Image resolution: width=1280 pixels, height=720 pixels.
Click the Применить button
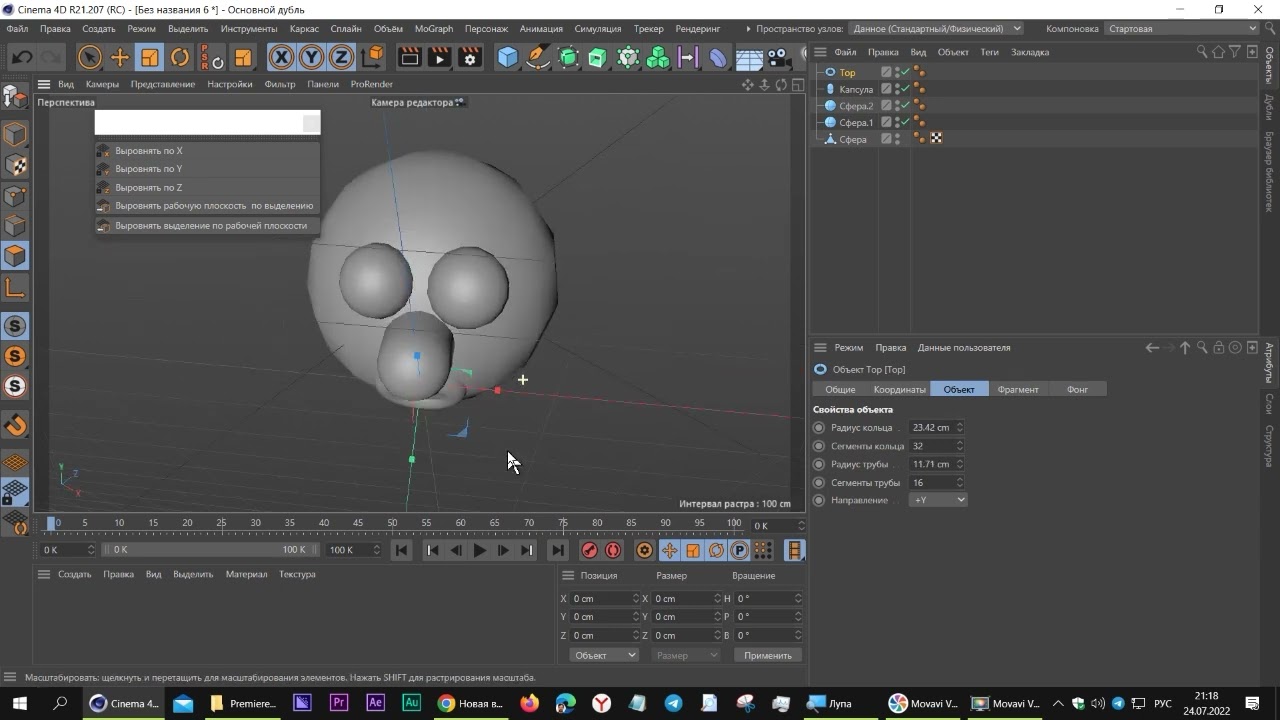[x=768, y=656]
